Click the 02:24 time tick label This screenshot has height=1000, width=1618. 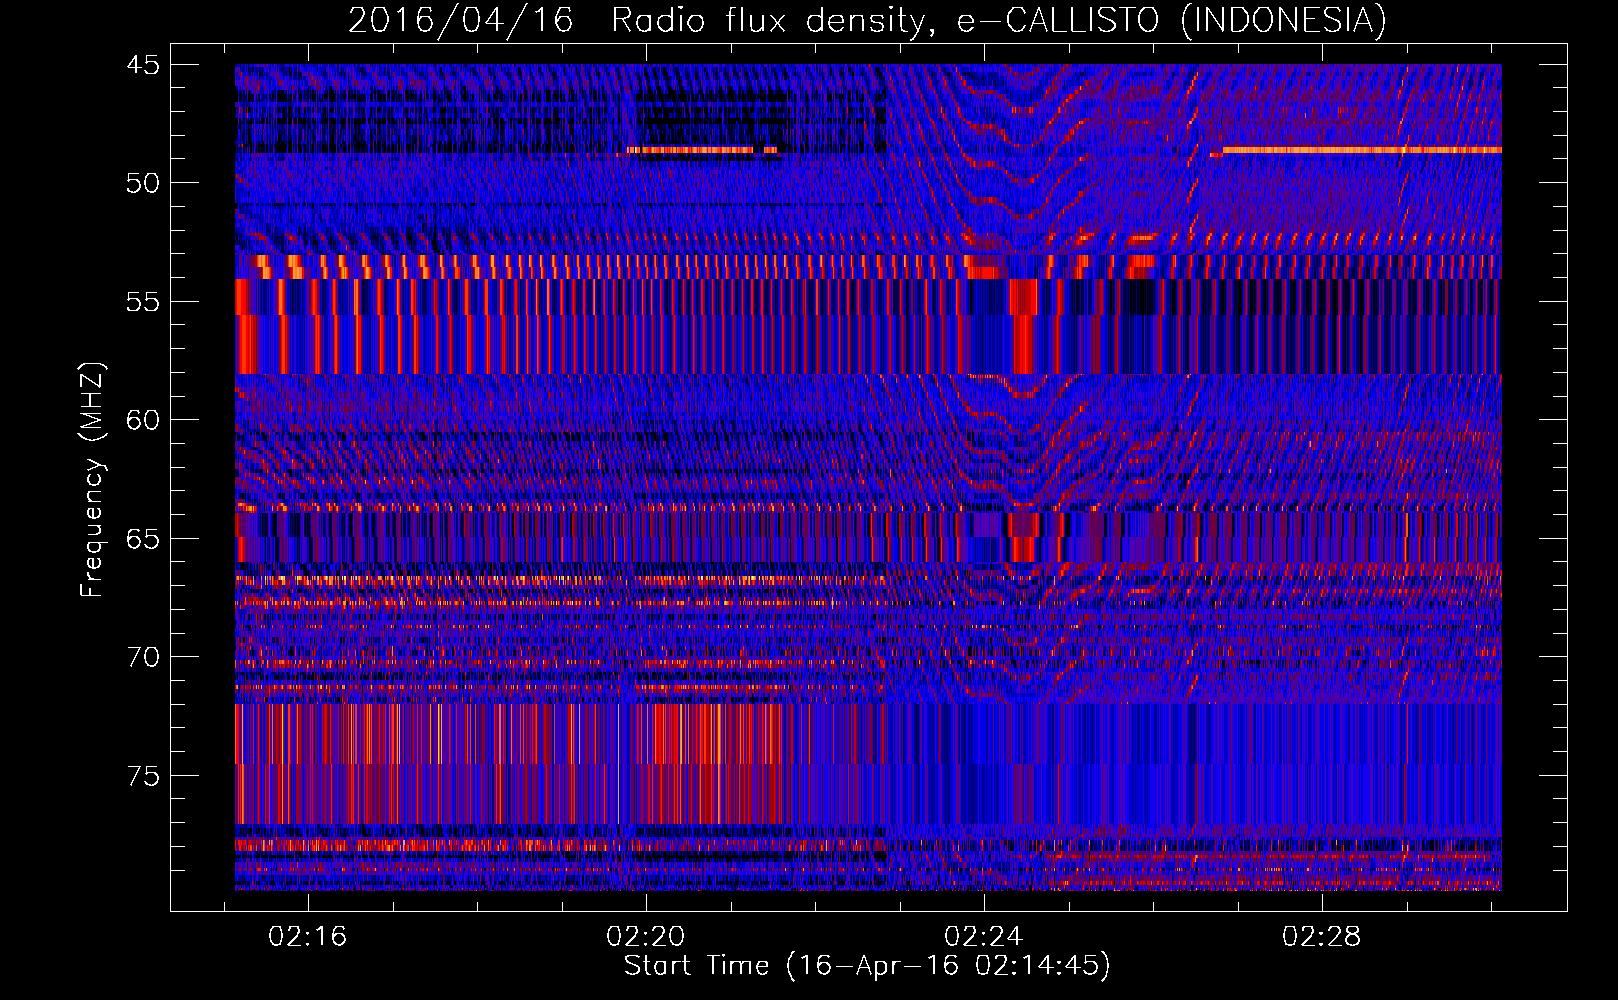click(x=984, y=936)
